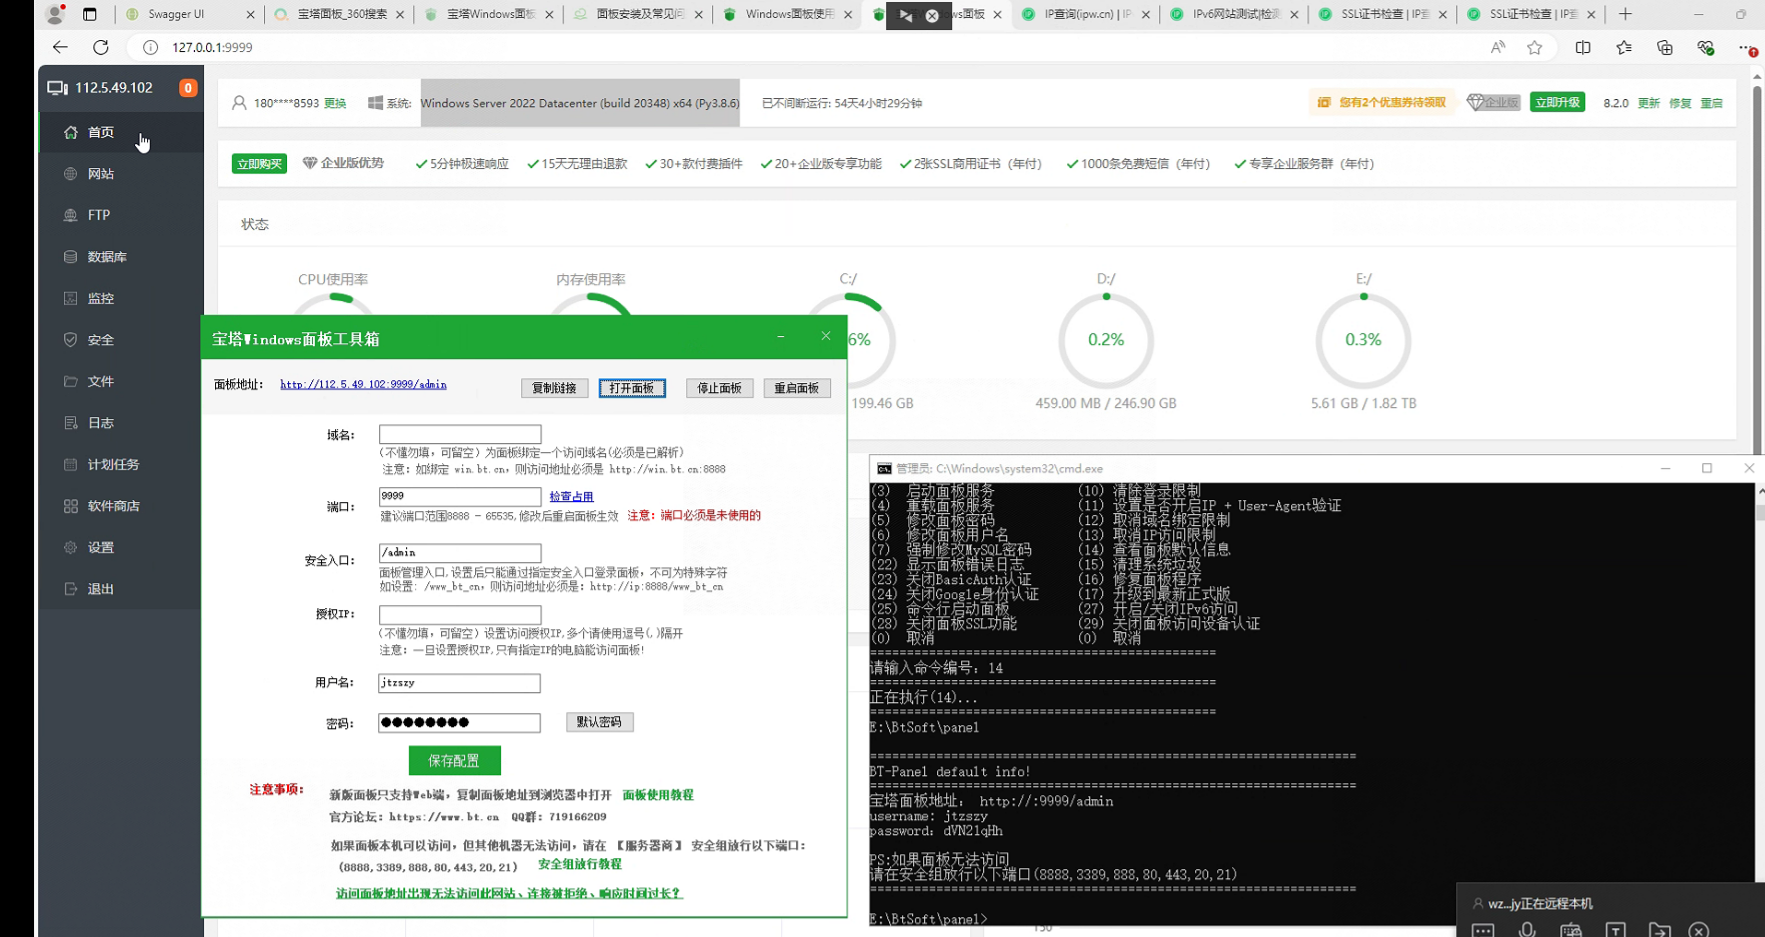This screenshot has width=1765, height=937.
Task: Add this page to favorites star icon
Action: coord(1535,47)
